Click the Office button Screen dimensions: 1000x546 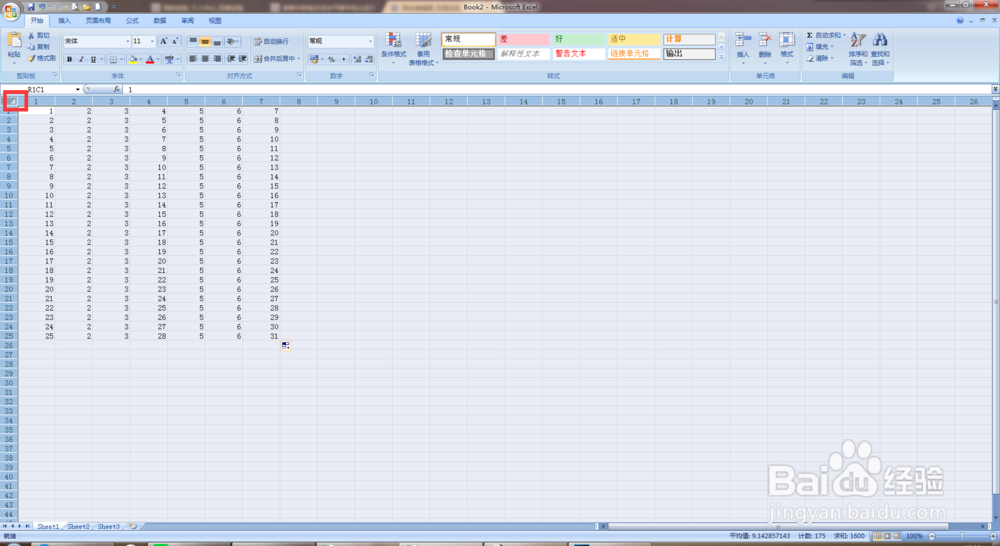coord(11,11)
